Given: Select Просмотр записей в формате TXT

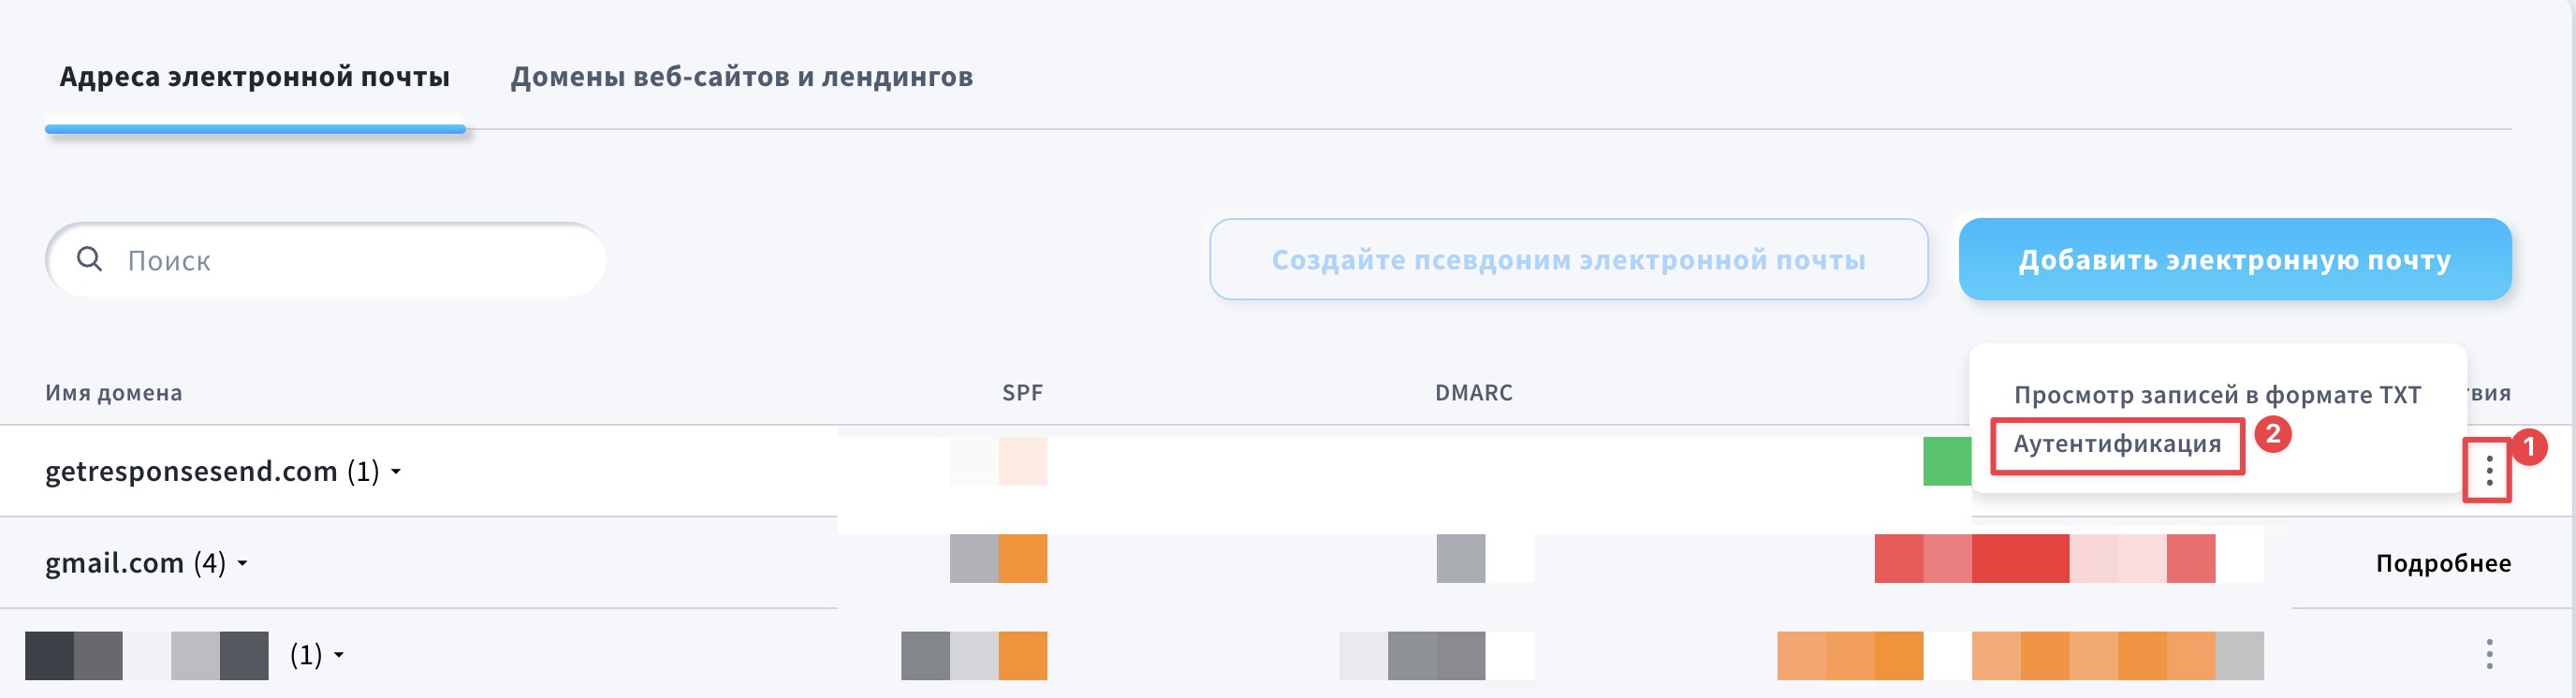Looking at the screenshot, I should (2217, 395).
